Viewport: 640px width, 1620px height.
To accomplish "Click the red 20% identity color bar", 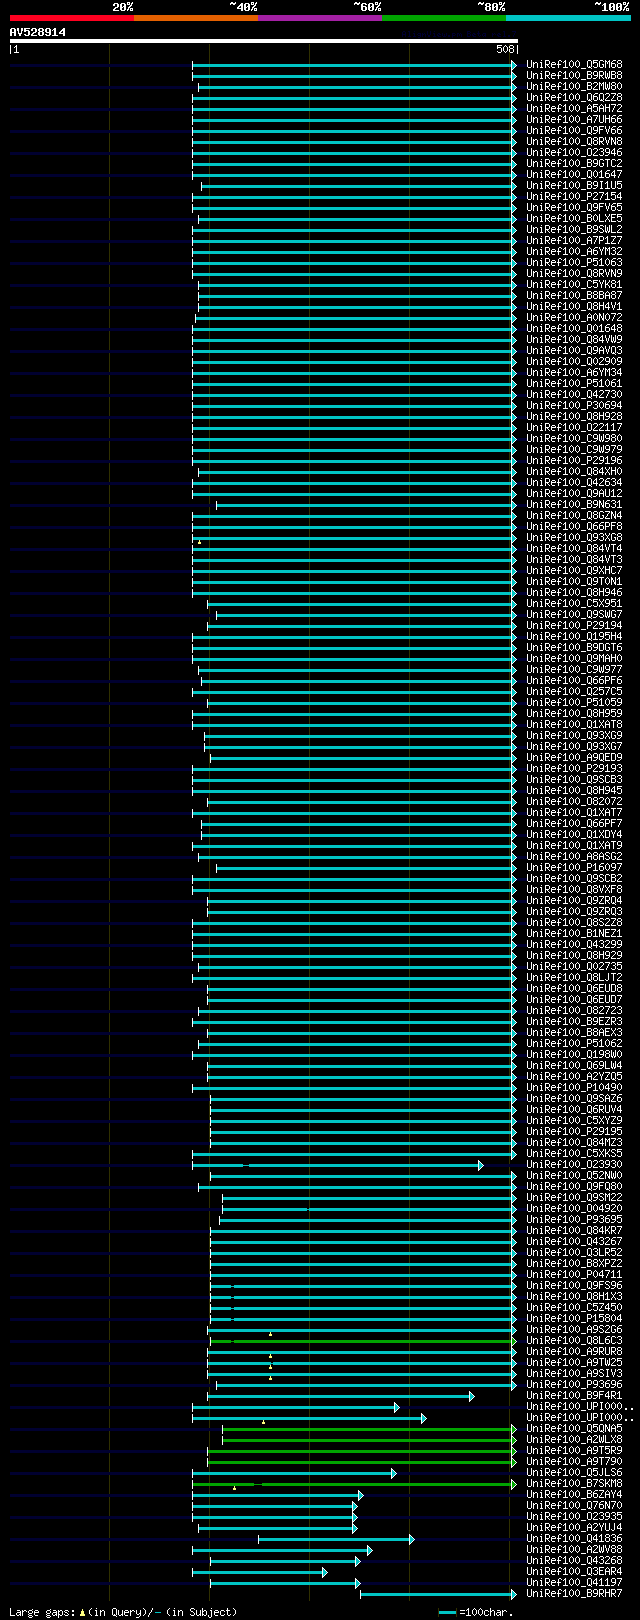I will coord(71,18).
